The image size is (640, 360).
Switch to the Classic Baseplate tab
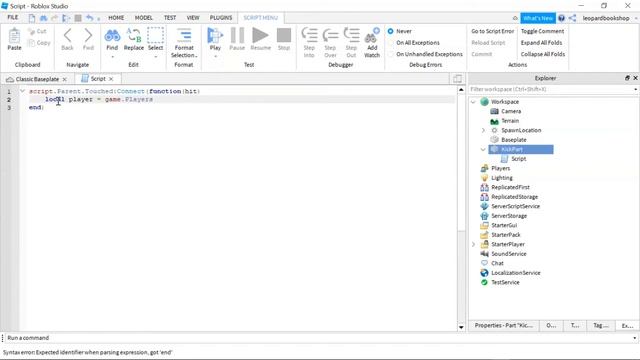[37, 79]
